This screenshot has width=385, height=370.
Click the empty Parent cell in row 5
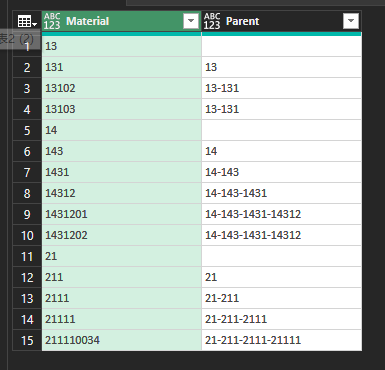[282, 130]
